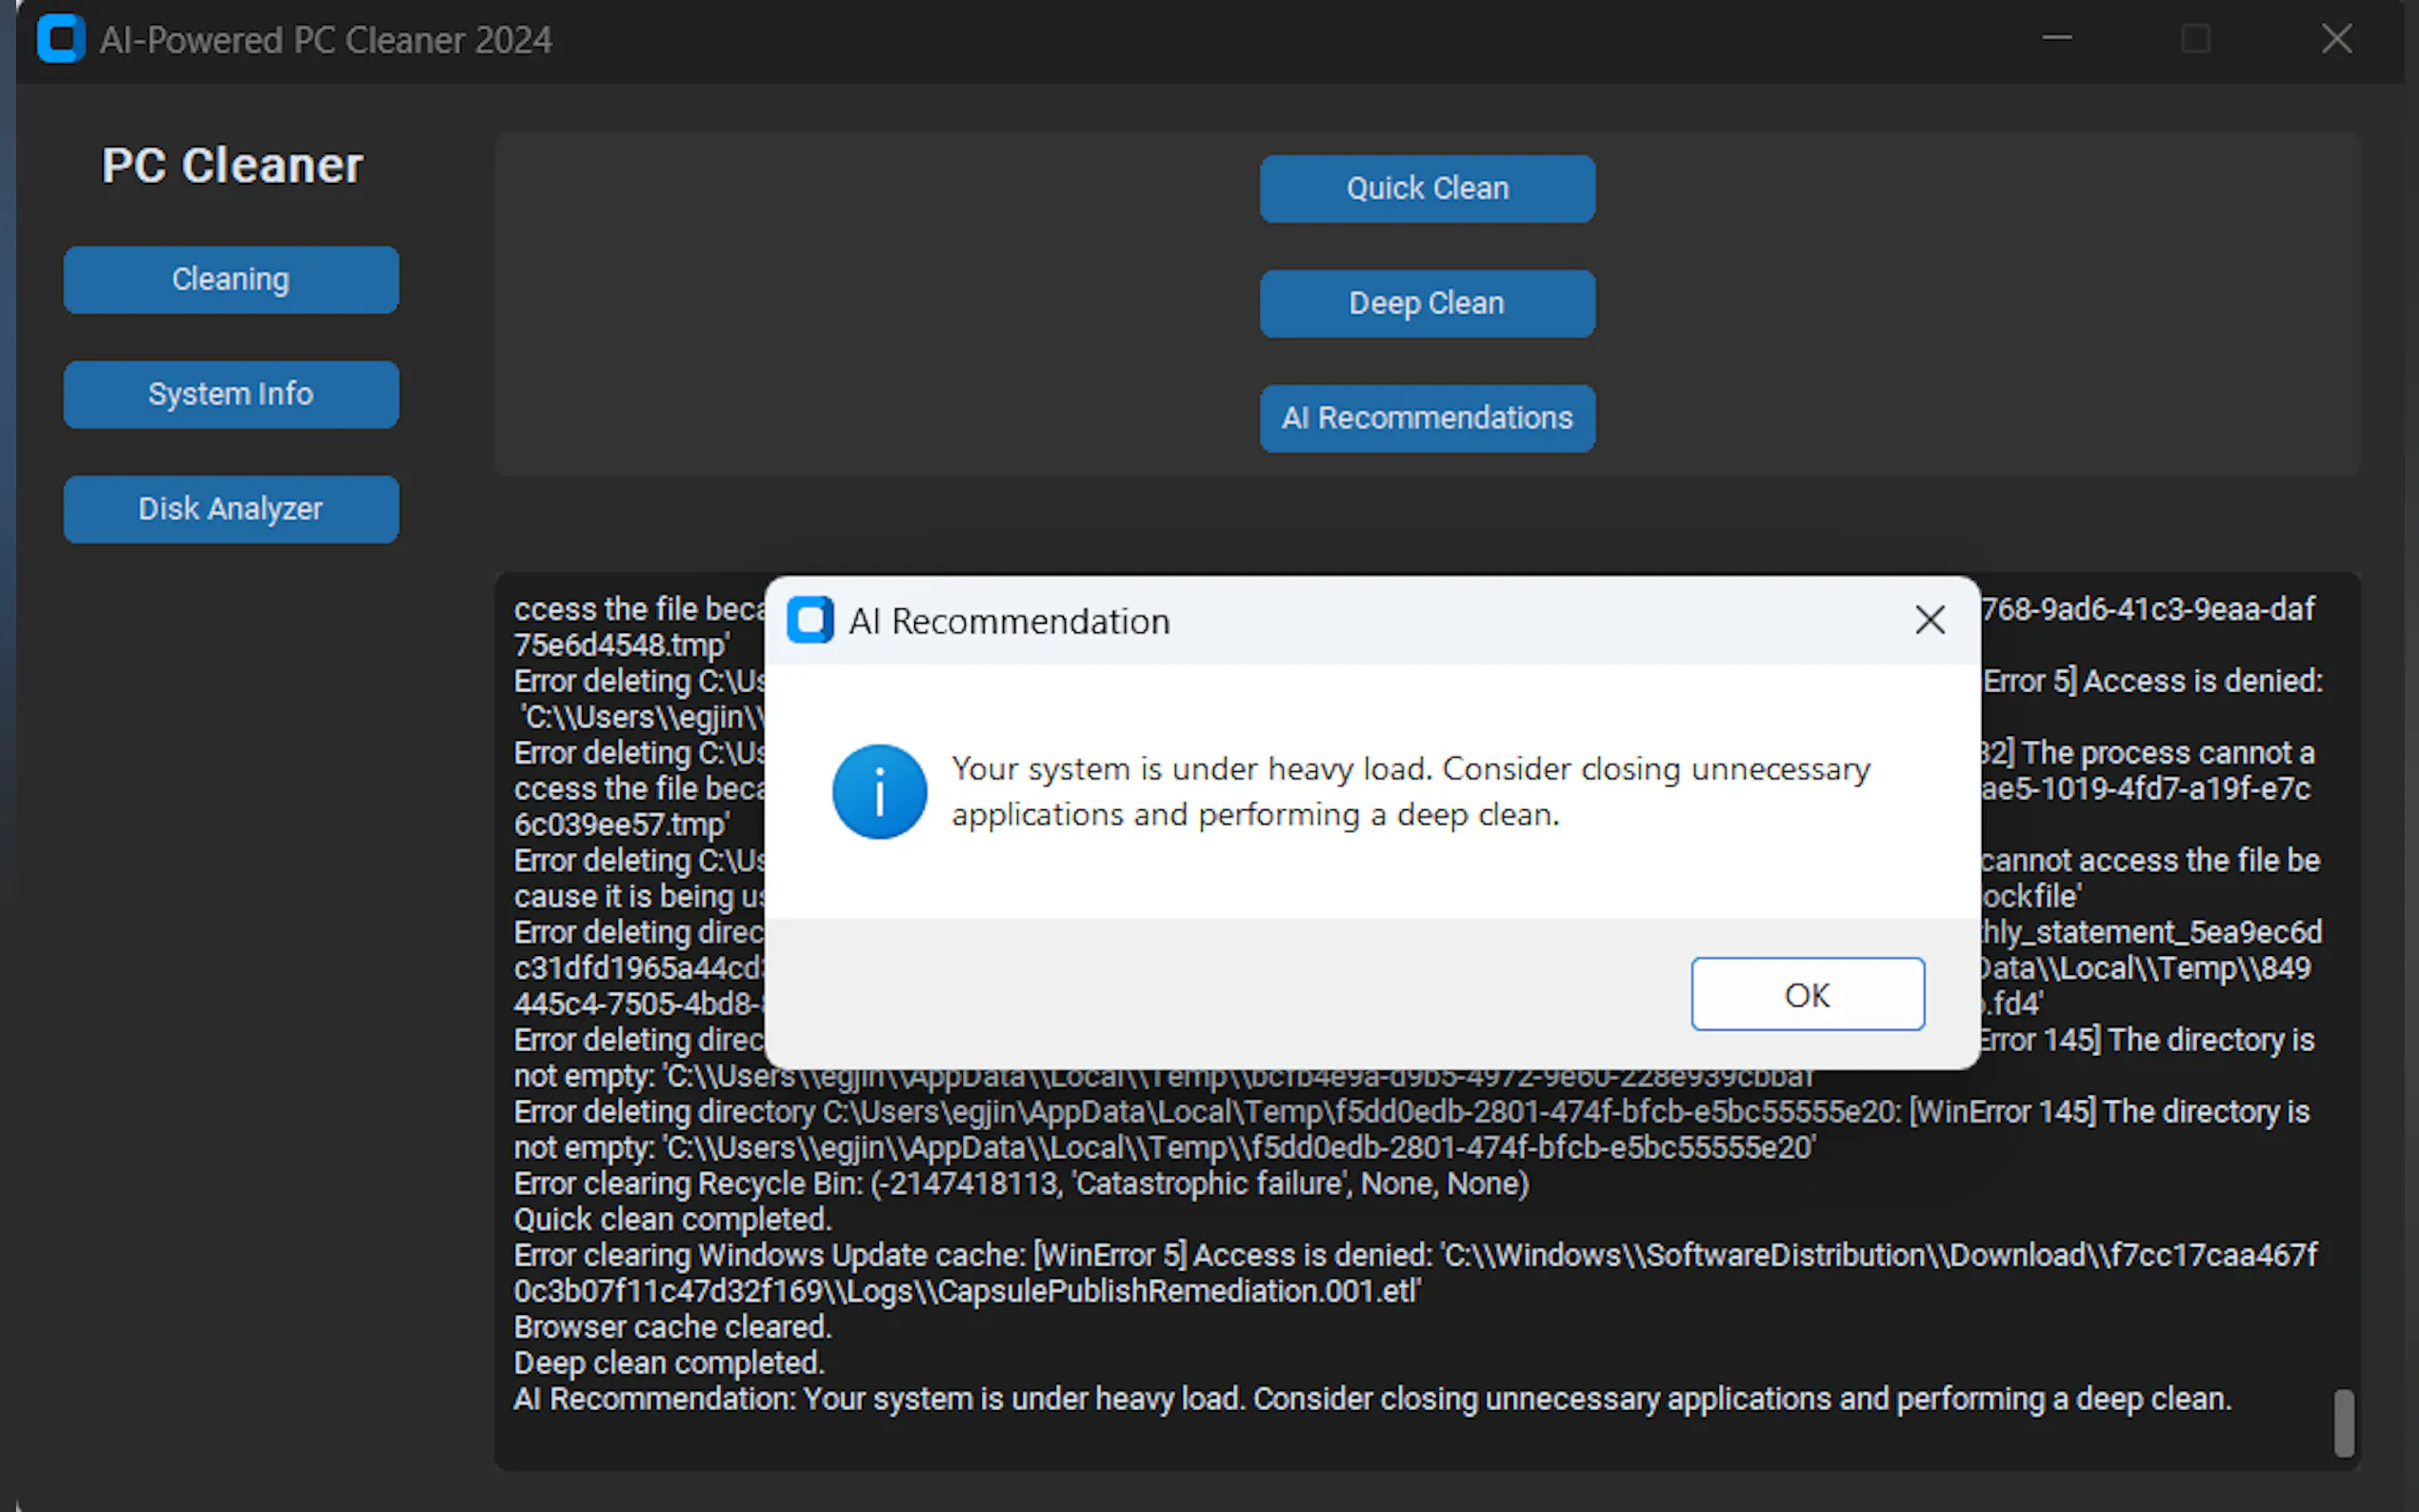
Task: Open the System Info section
Action: (x=231, y=394)
